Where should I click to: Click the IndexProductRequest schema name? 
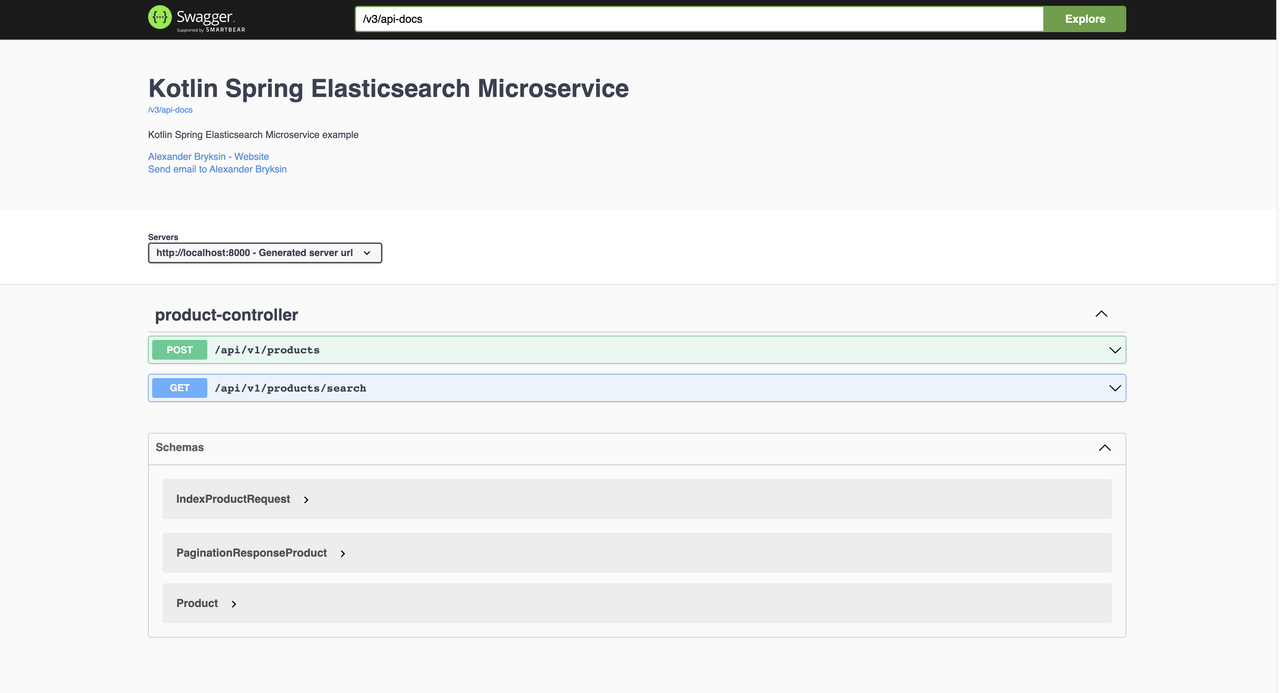(x=233, y=499)
